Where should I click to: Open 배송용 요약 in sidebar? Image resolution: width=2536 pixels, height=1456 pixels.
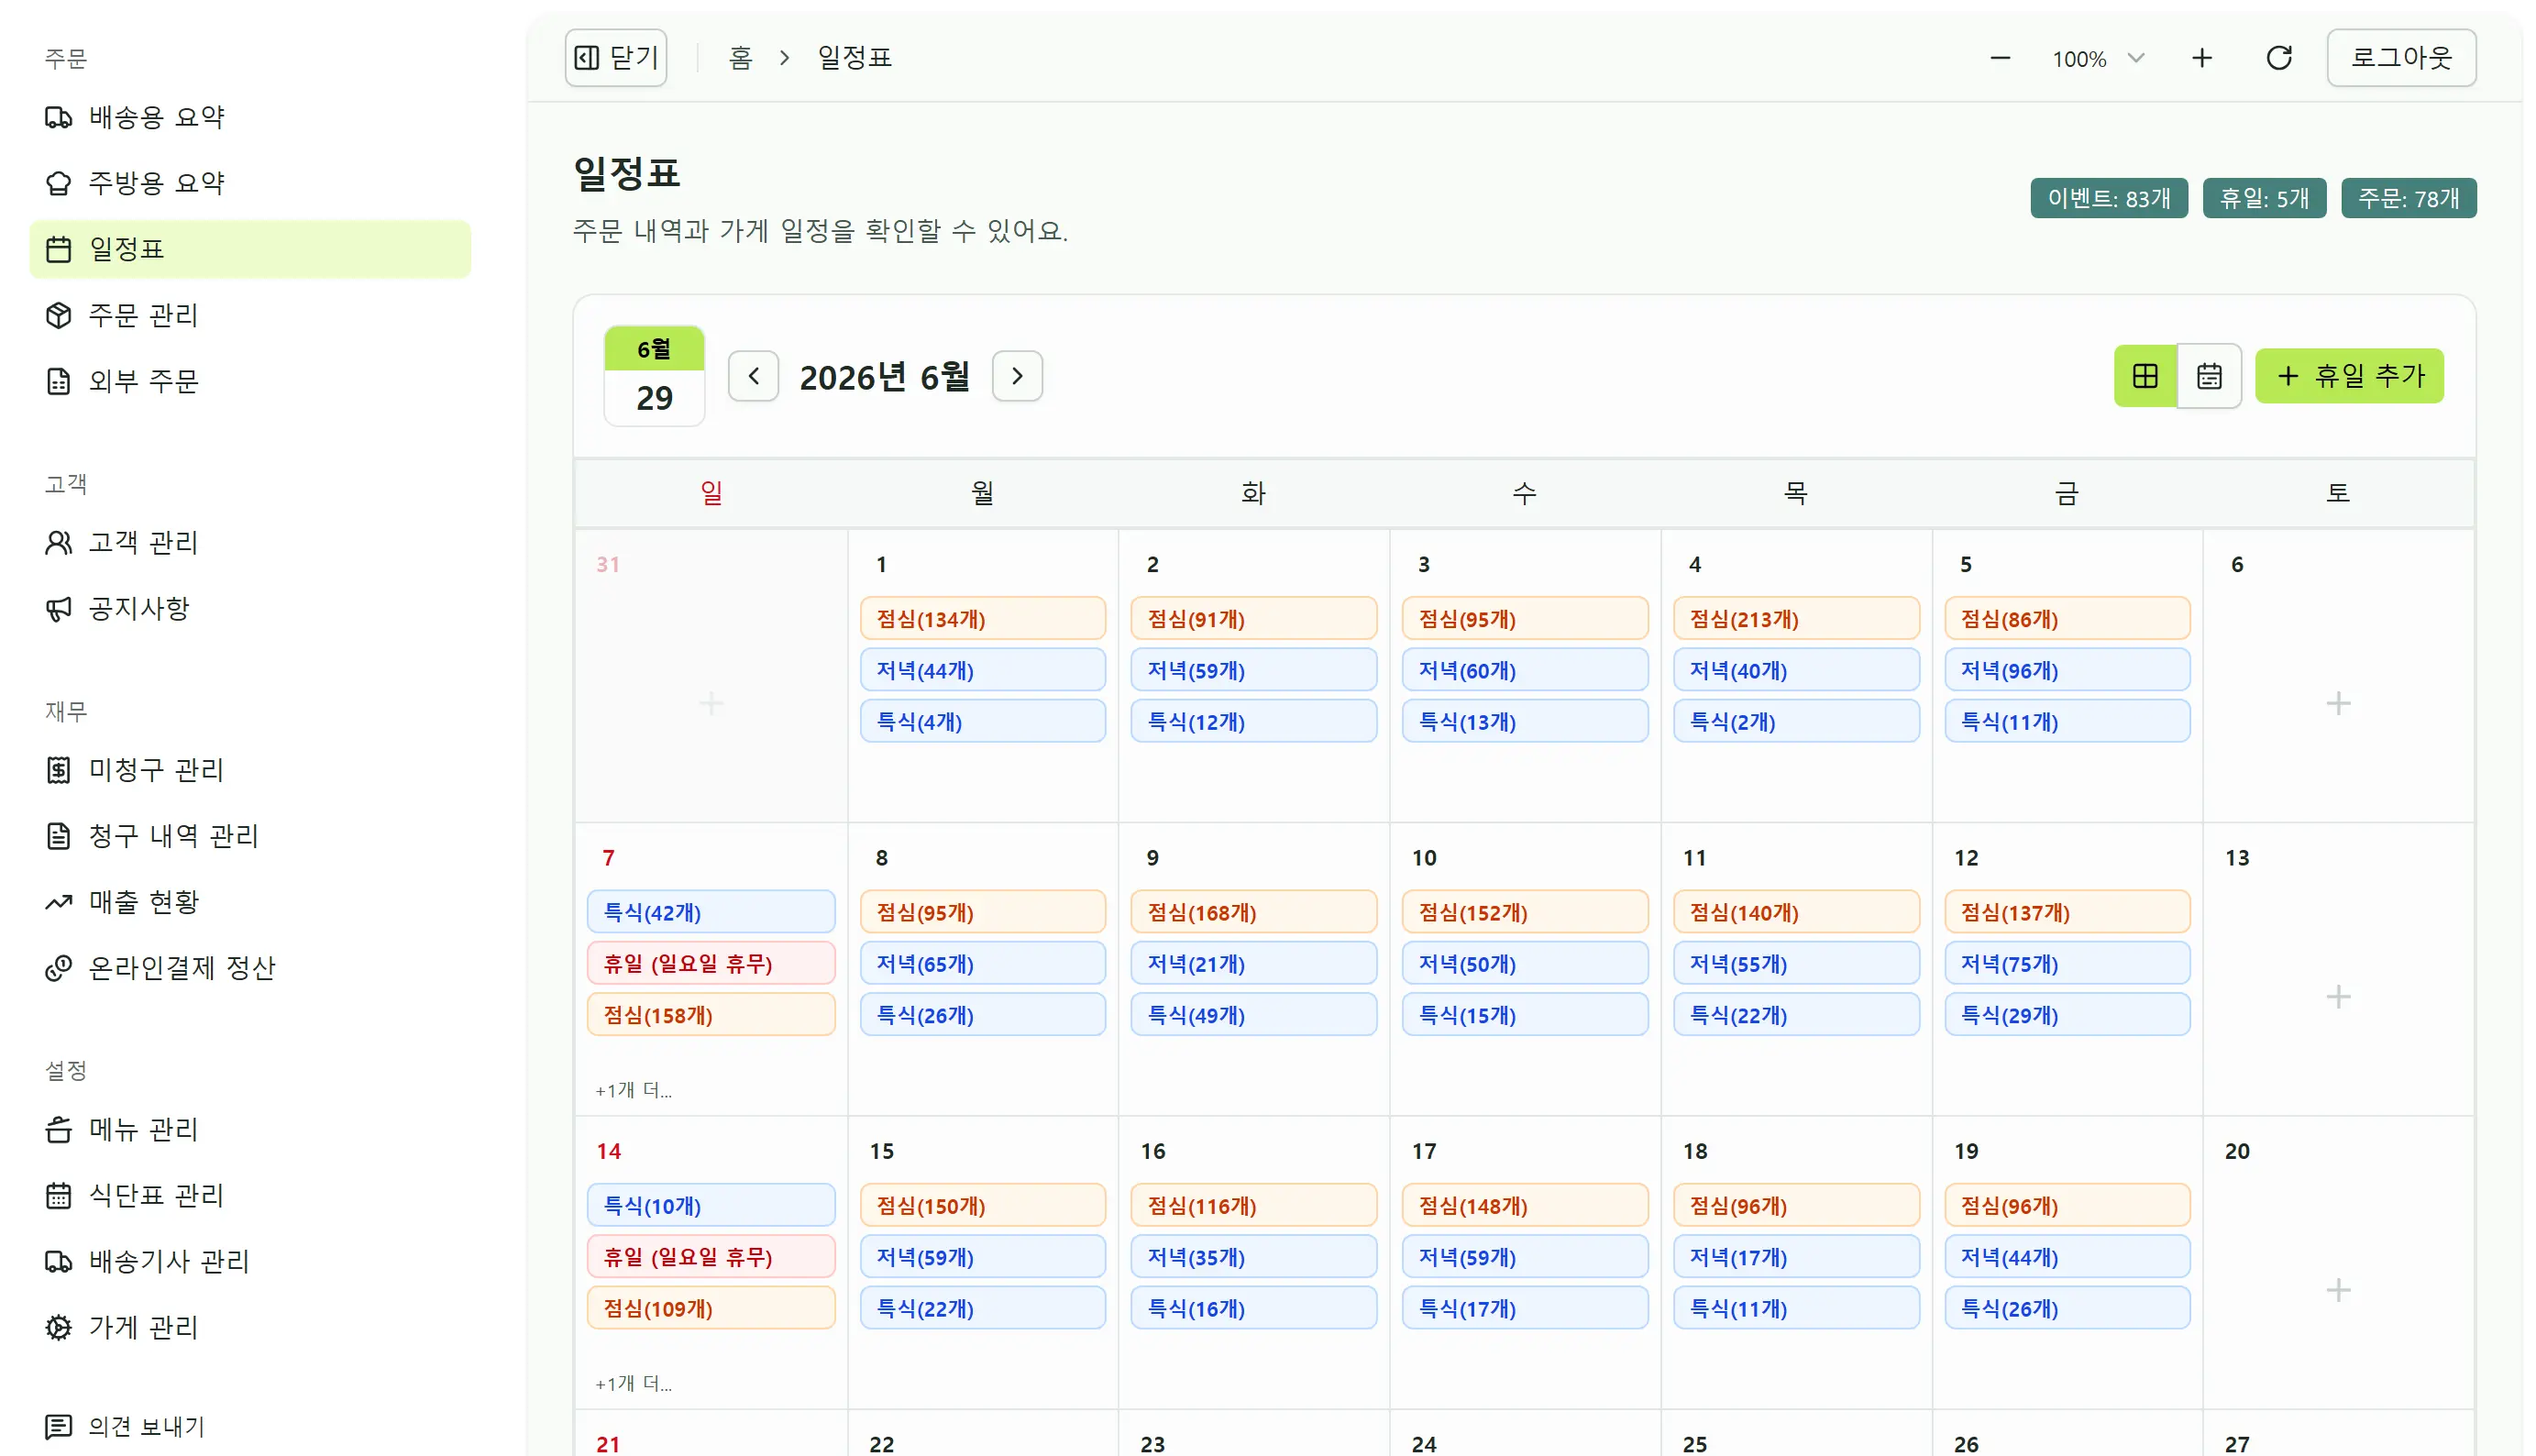[x=250, y=117]
